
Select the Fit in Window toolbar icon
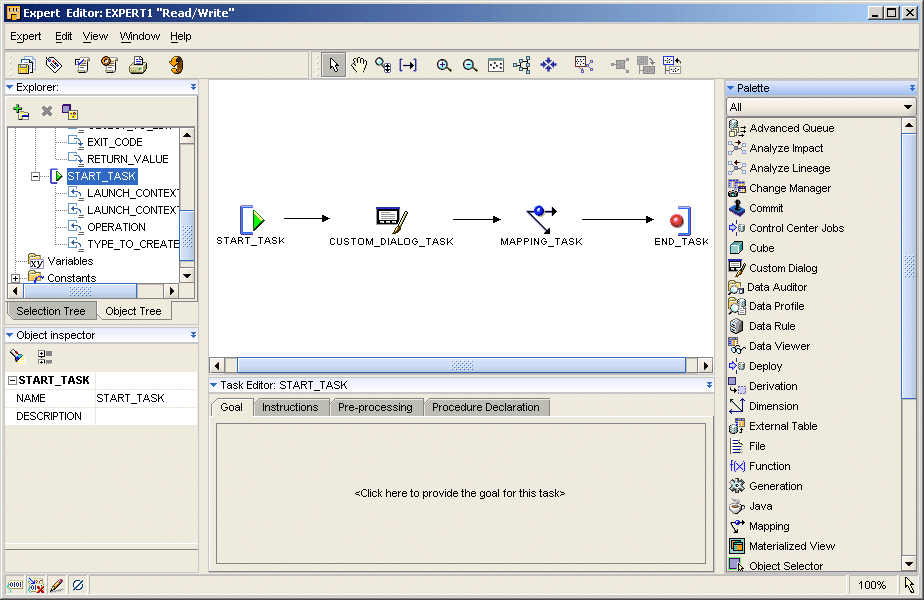coord(495,64)
